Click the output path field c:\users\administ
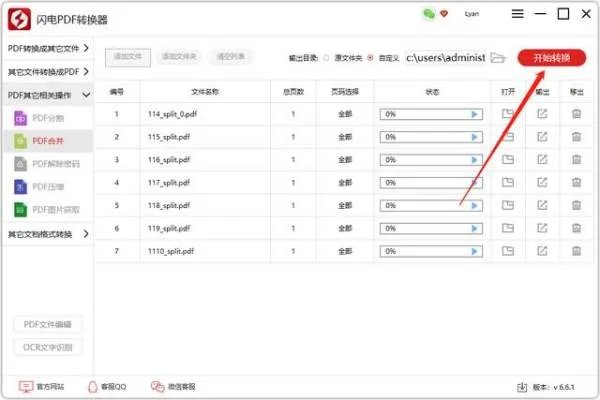Viewport: 600px width, 400px height. [x=446, y=58]
